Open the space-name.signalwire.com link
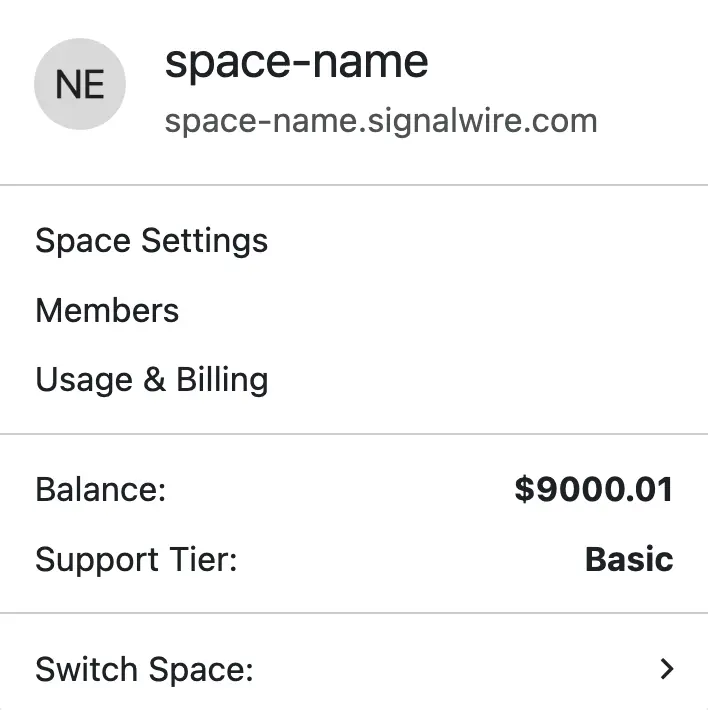 click(380, 121)
